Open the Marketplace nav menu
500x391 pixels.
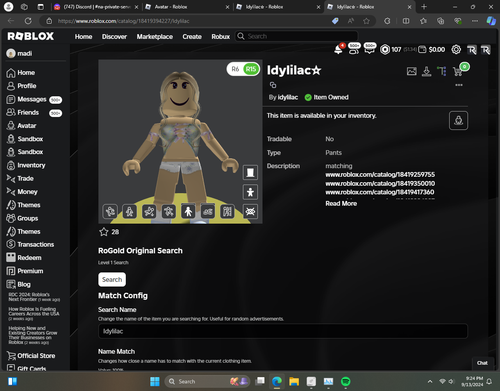155,37
